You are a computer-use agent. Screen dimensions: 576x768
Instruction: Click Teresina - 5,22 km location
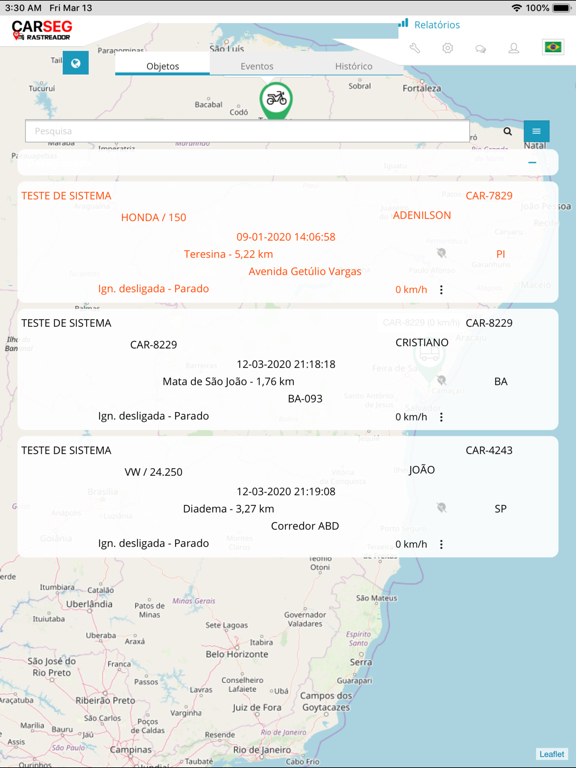[x=228, y=254]
